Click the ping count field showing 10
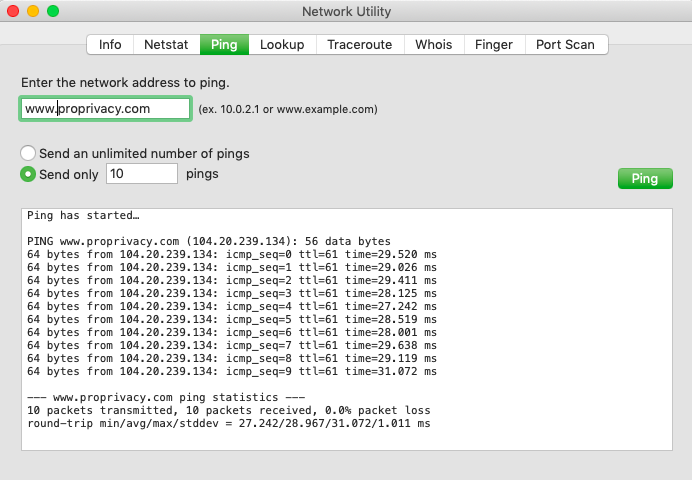Viewport: 692px width, 480px height. [x=141, y=174]
